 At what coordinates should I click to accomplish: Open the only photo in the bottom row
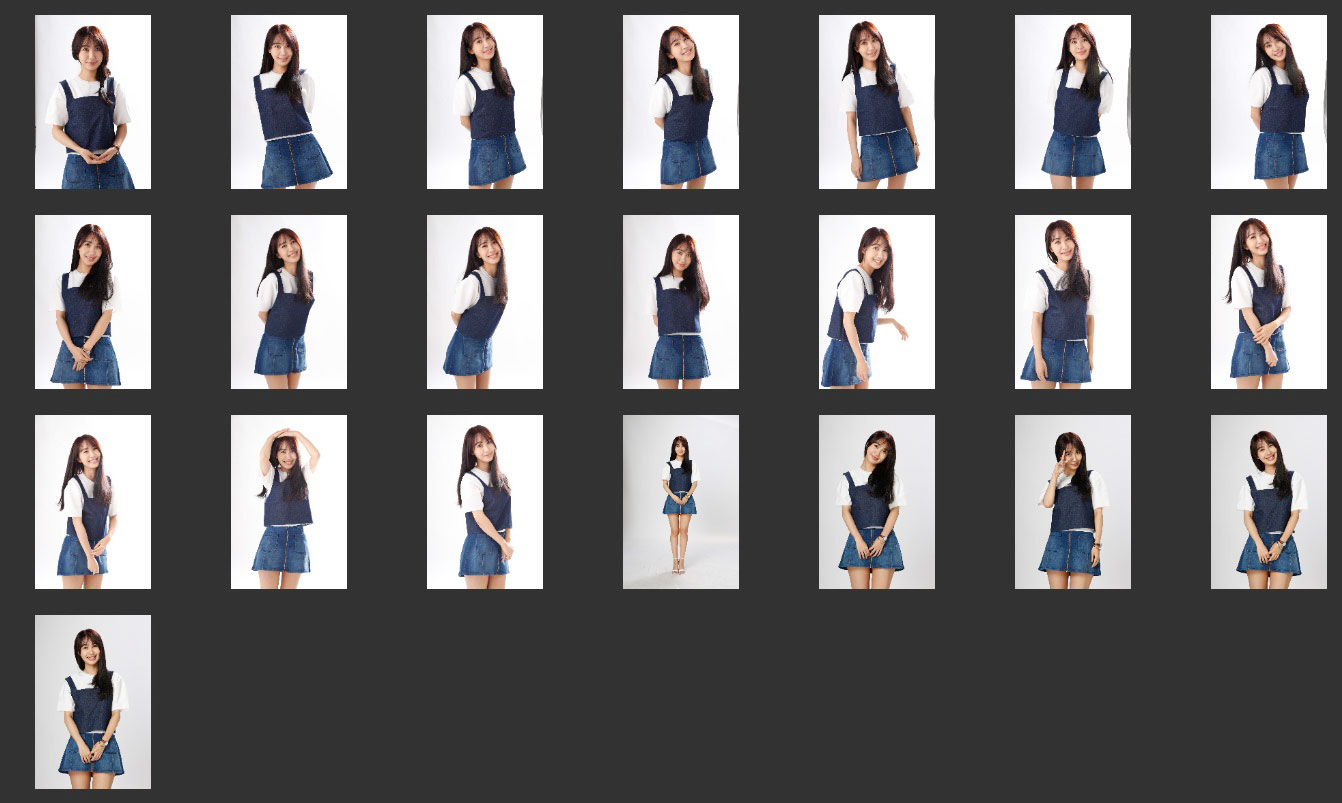[x=93, y=702]
